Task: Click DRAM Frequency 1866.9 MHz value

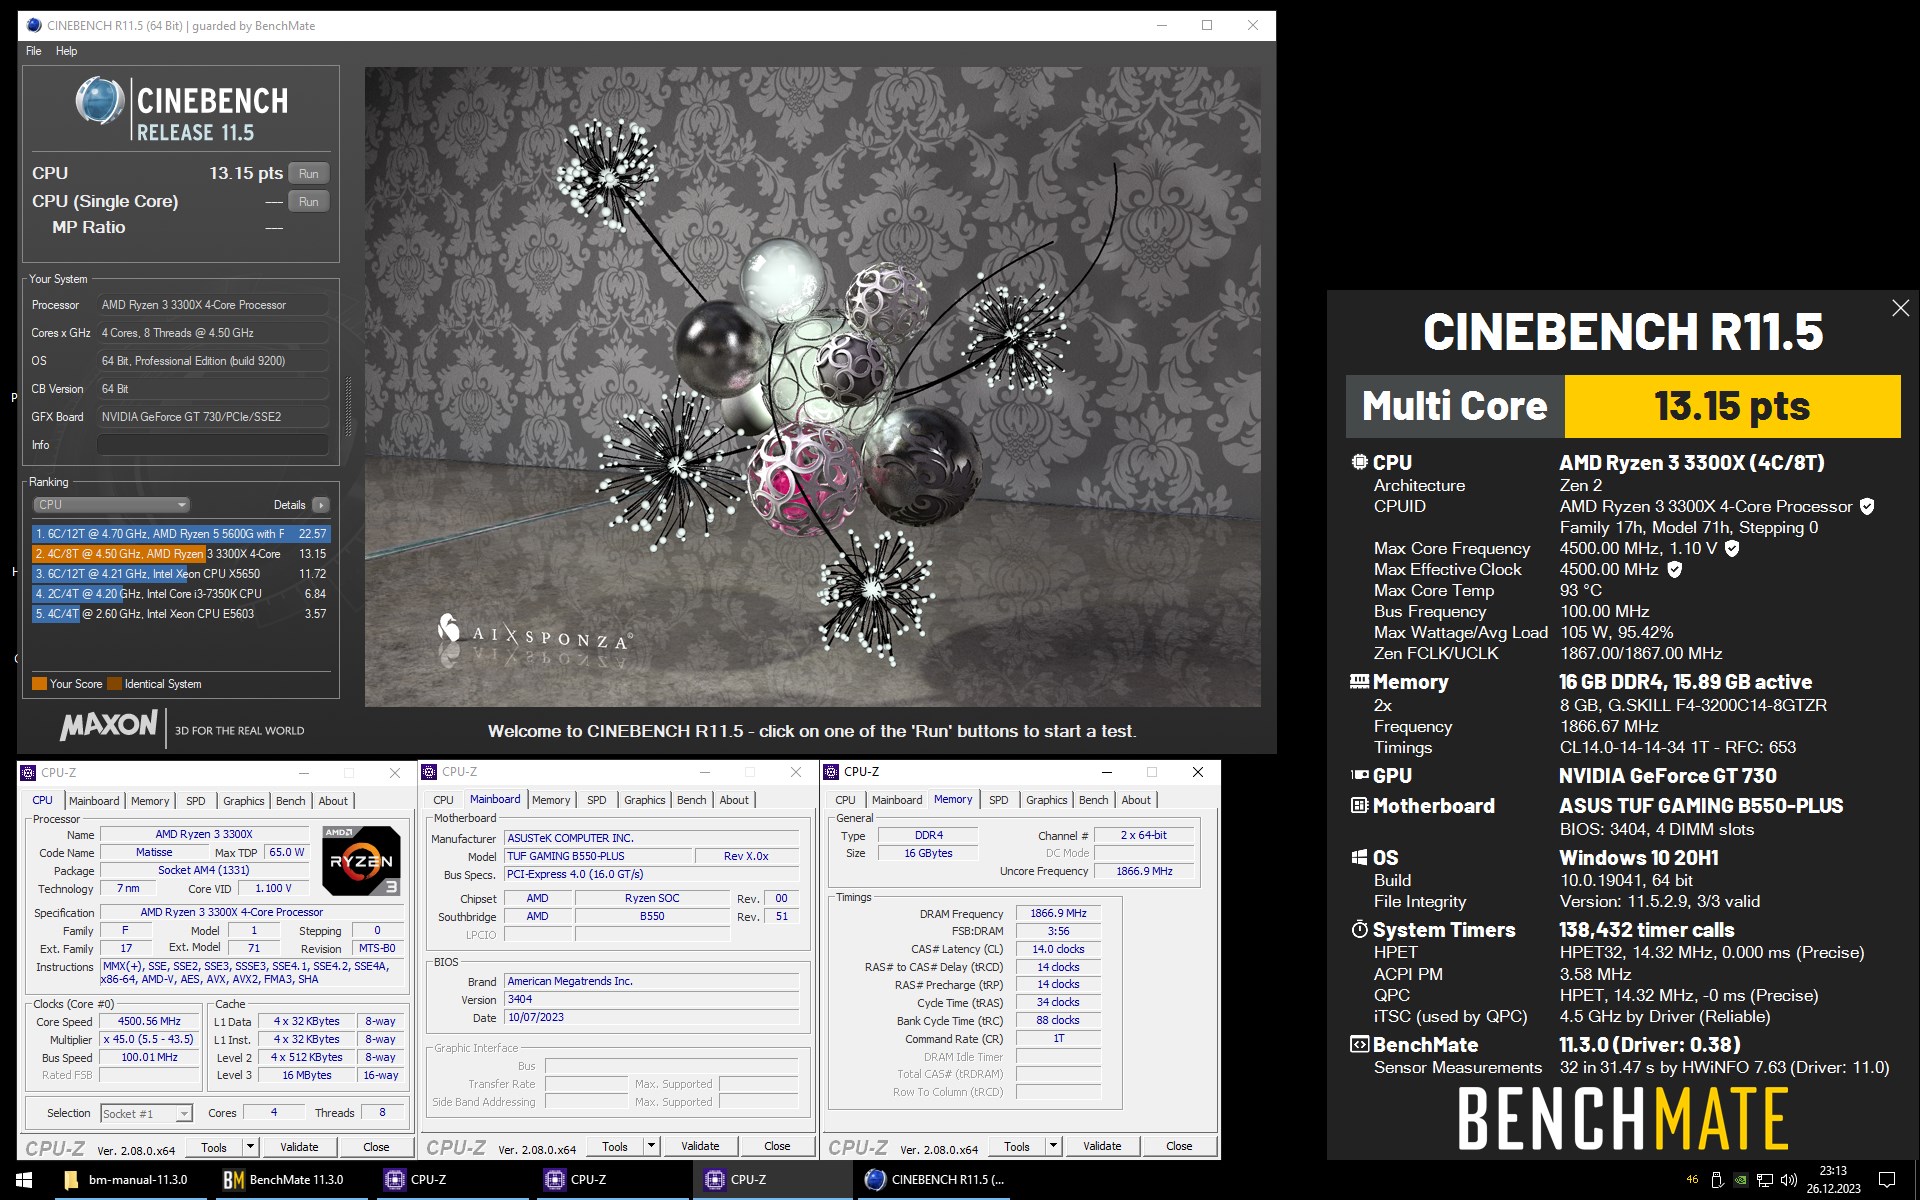Action: point(1058,913)
